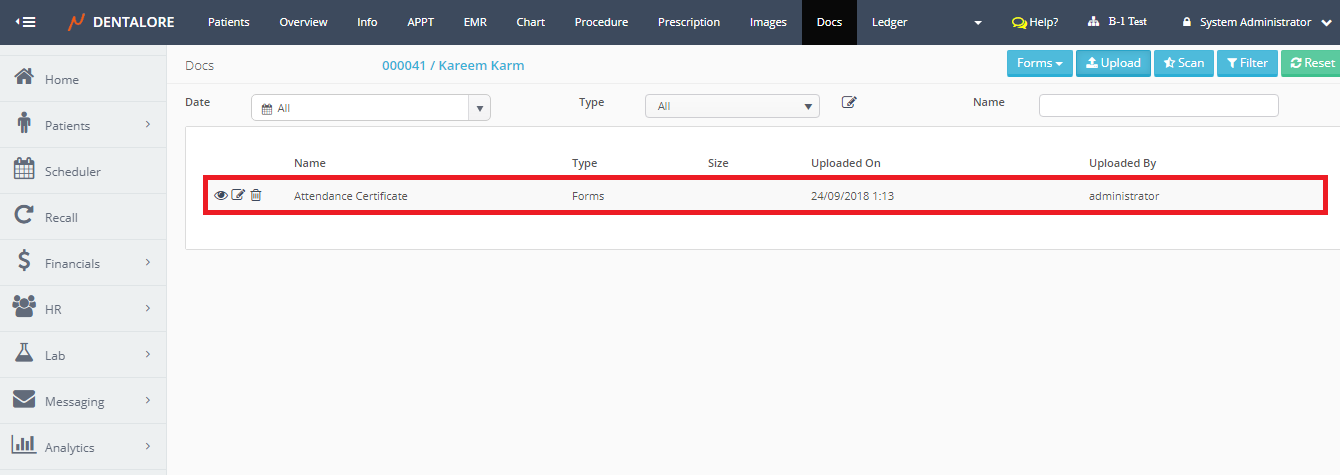Screen dimensions: 1340x475
Task: Open Recall in the sidebar
Action: click(60, 217)
